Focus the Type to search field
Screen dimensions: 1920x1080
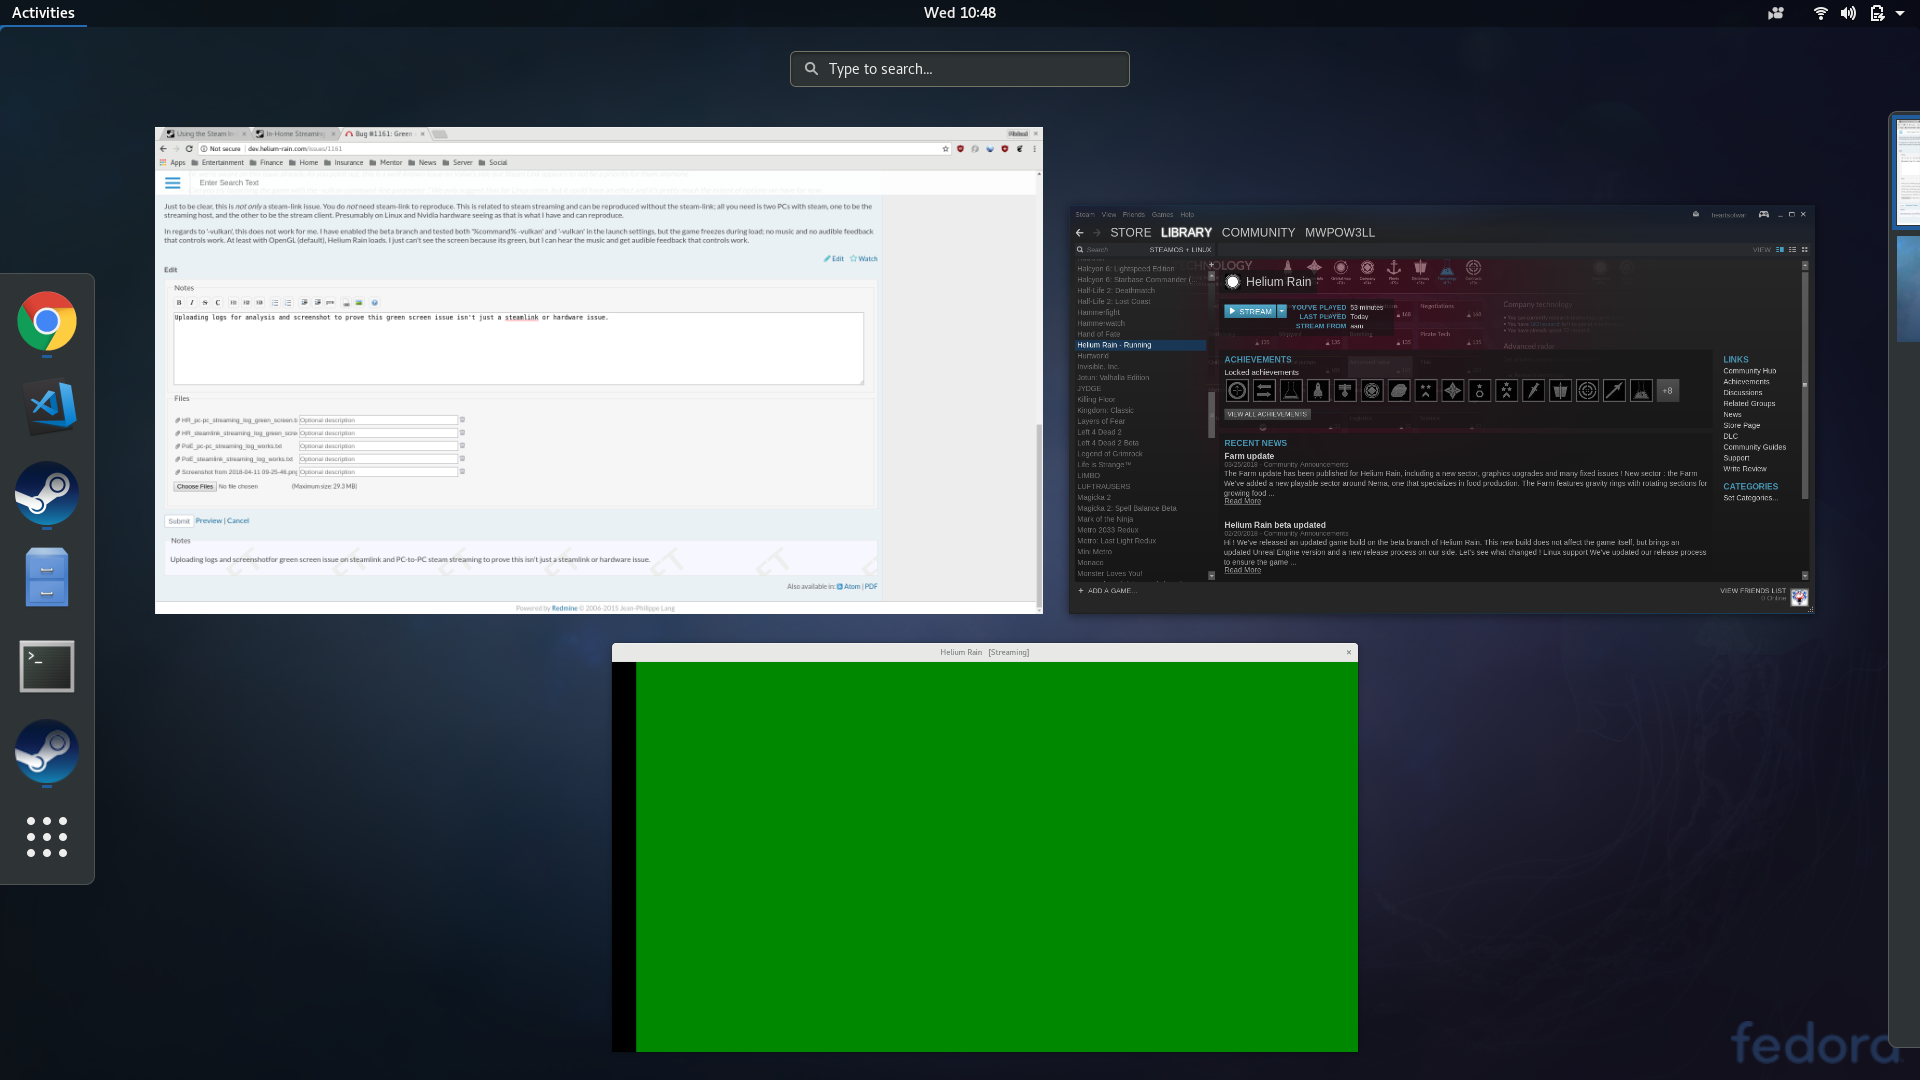click(x=960, y=69)
